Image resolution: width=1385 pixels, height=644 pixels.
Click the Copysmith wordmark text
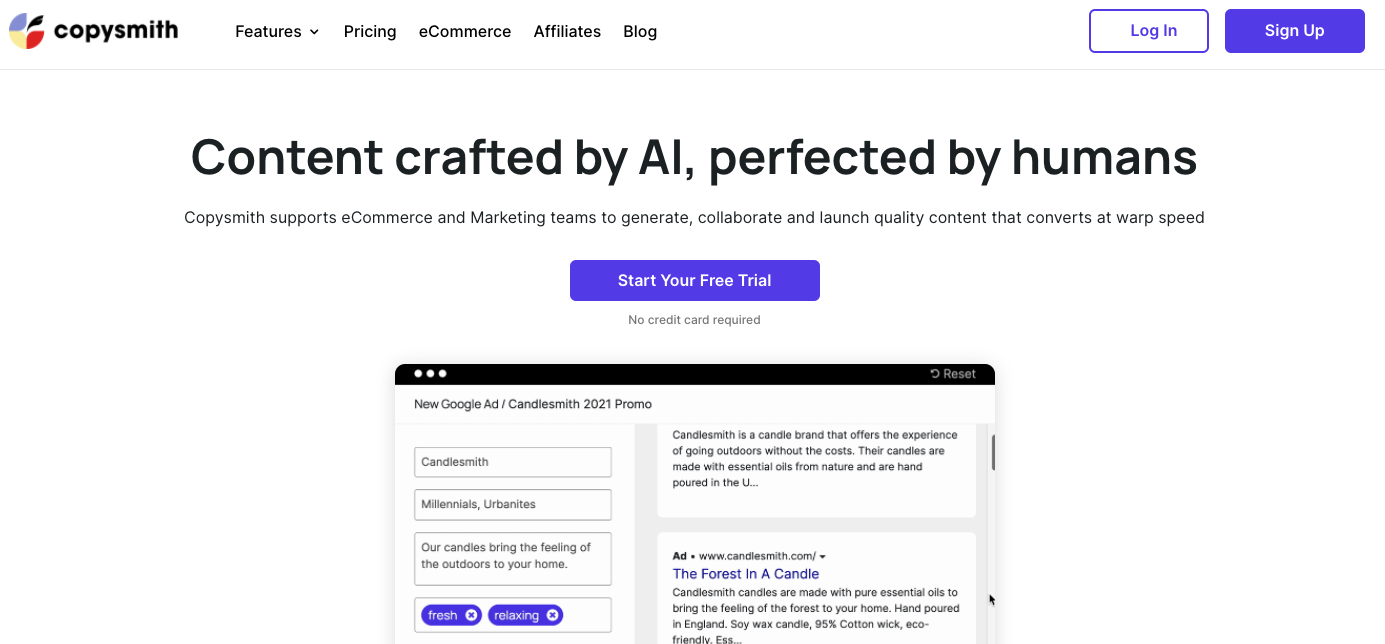pos(116,31)
